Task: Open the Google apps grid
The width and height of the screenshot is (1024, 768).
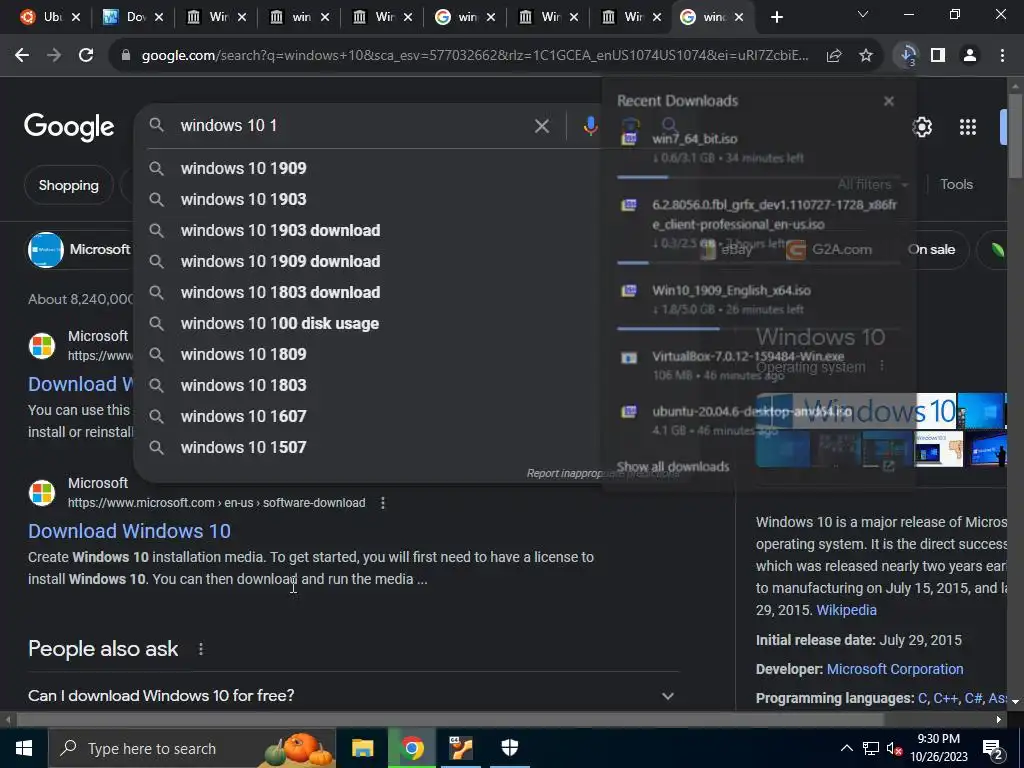Action: (x=968, y=127)
